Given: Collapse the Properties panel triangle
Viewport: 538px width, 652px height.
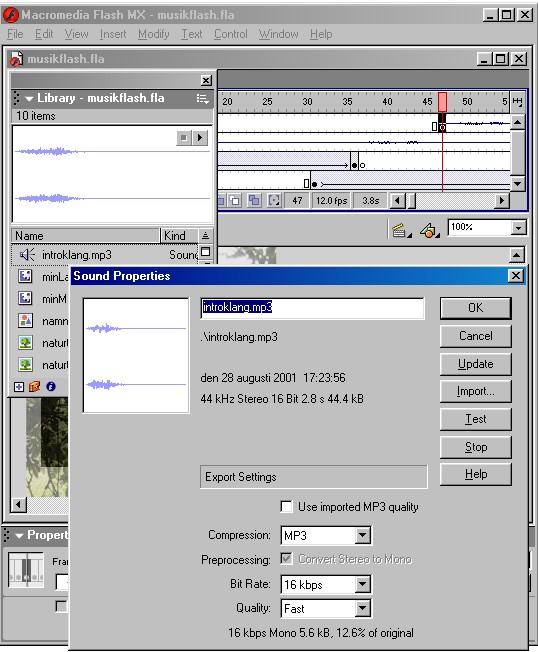Looking at the screenshot, I should (19, 535).
